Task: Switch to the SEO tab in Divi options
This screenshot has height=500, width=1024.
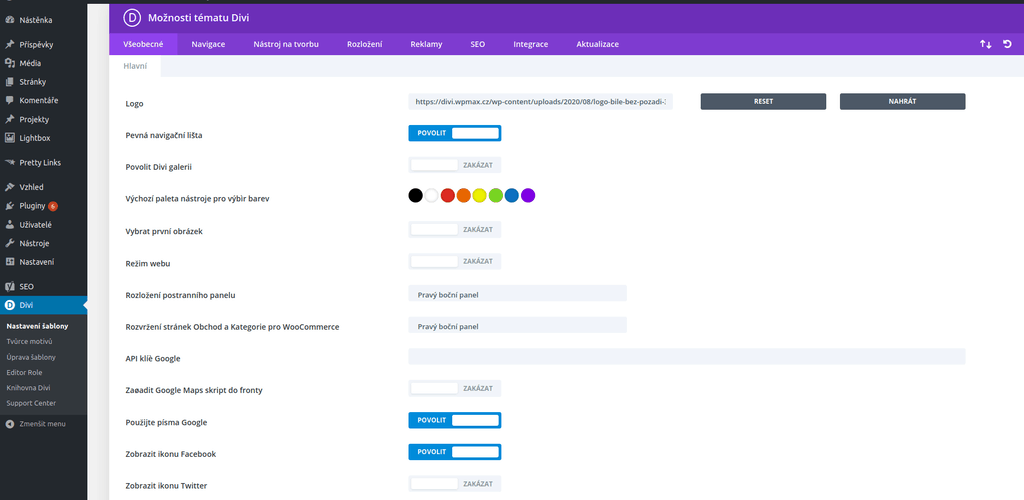Action: tap(477, 44)
